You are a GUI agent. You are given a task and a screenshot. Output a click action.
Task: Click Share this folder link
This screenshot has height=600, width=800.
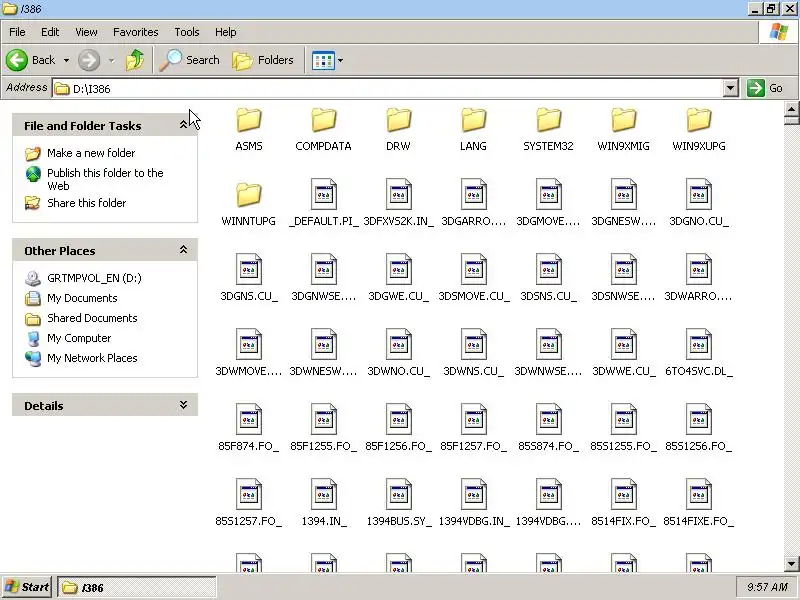87,203
